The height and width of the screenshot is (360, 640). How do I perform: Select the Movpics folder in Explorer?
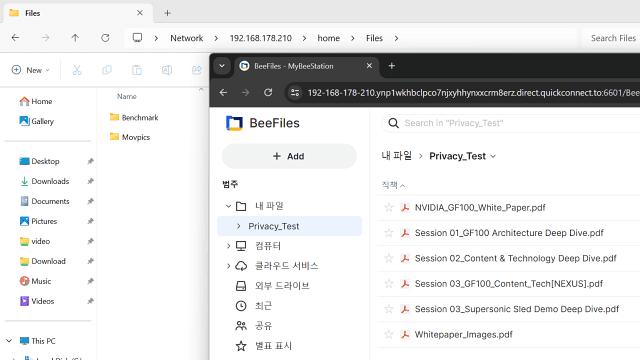(130, 137)
